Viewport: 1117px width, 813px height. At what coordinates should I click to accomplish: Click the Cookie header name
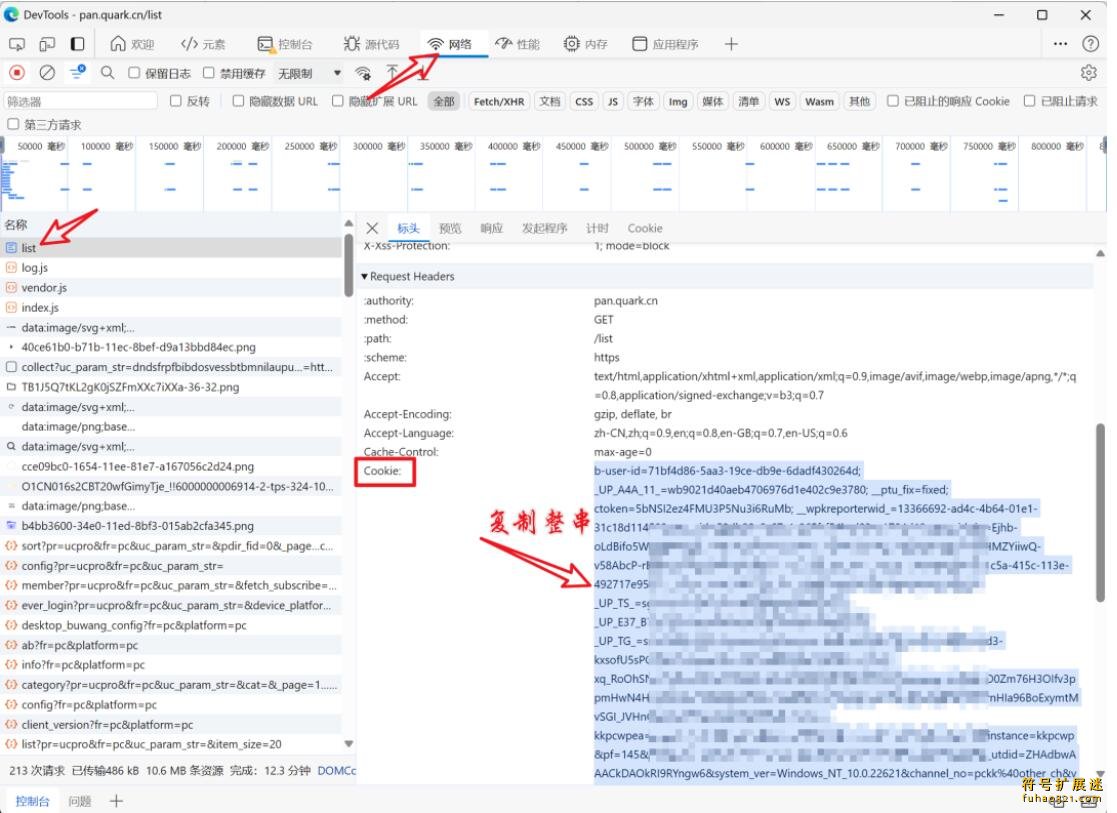(x=383, y=471)
